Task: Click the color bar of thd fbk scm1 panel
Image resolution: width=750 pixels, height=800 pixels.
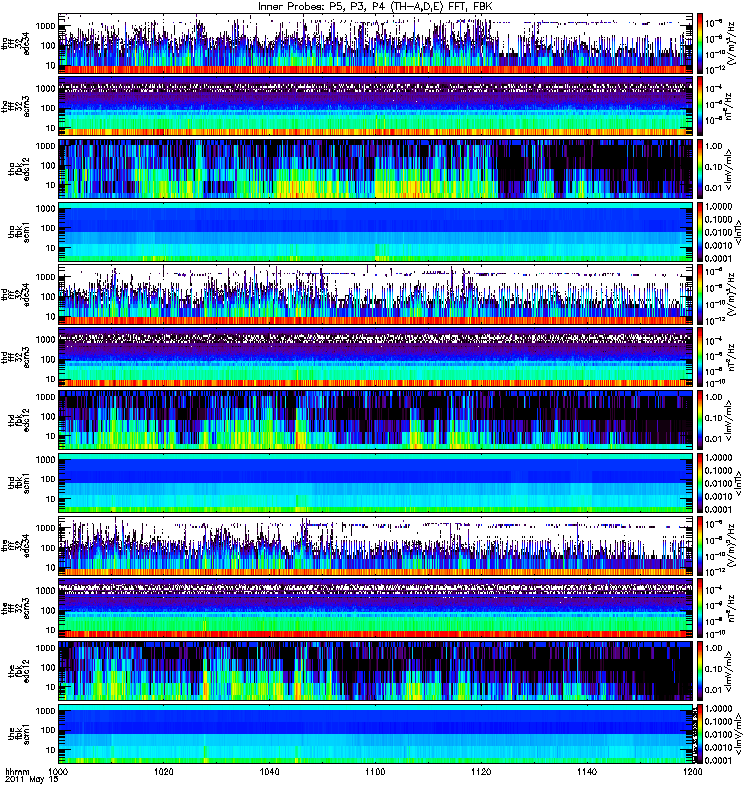Action: (701, 483)
